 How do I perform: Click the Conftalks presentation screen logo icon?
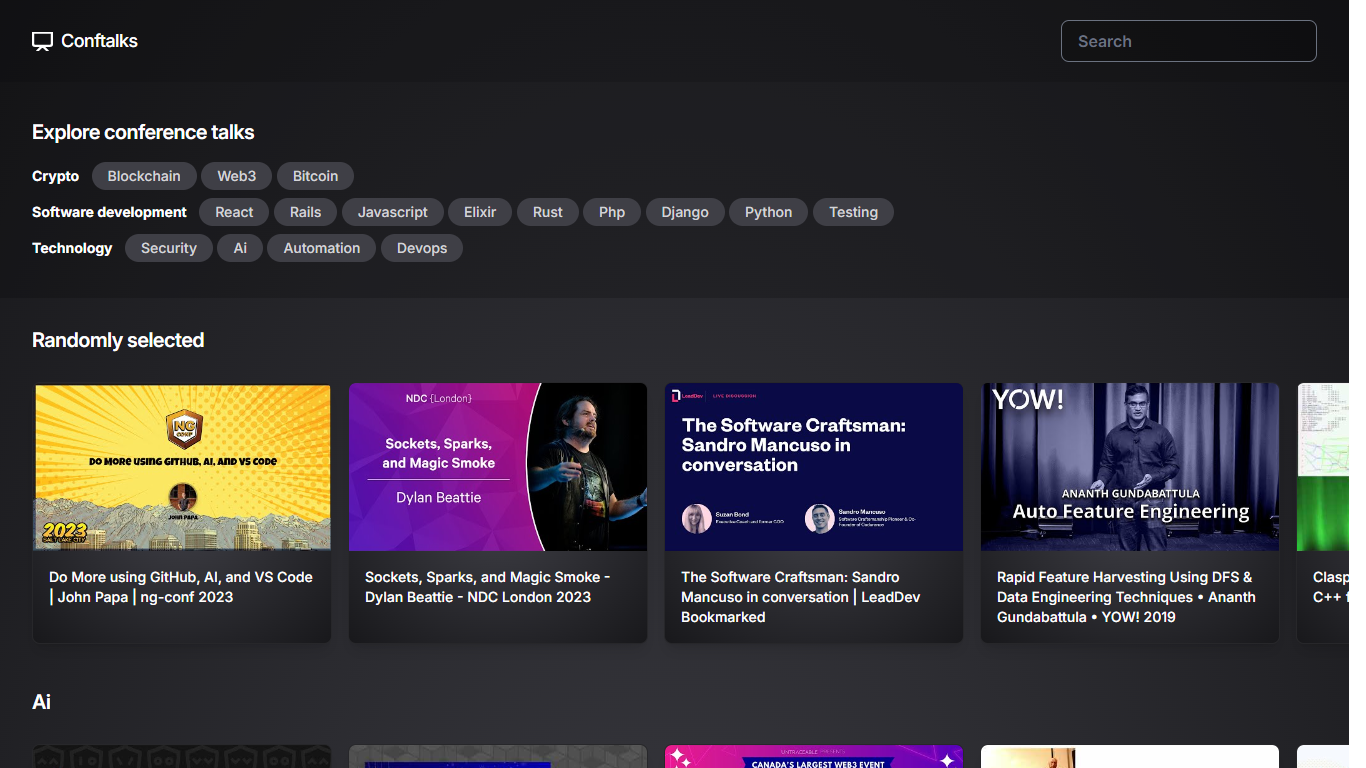point(42,41)
